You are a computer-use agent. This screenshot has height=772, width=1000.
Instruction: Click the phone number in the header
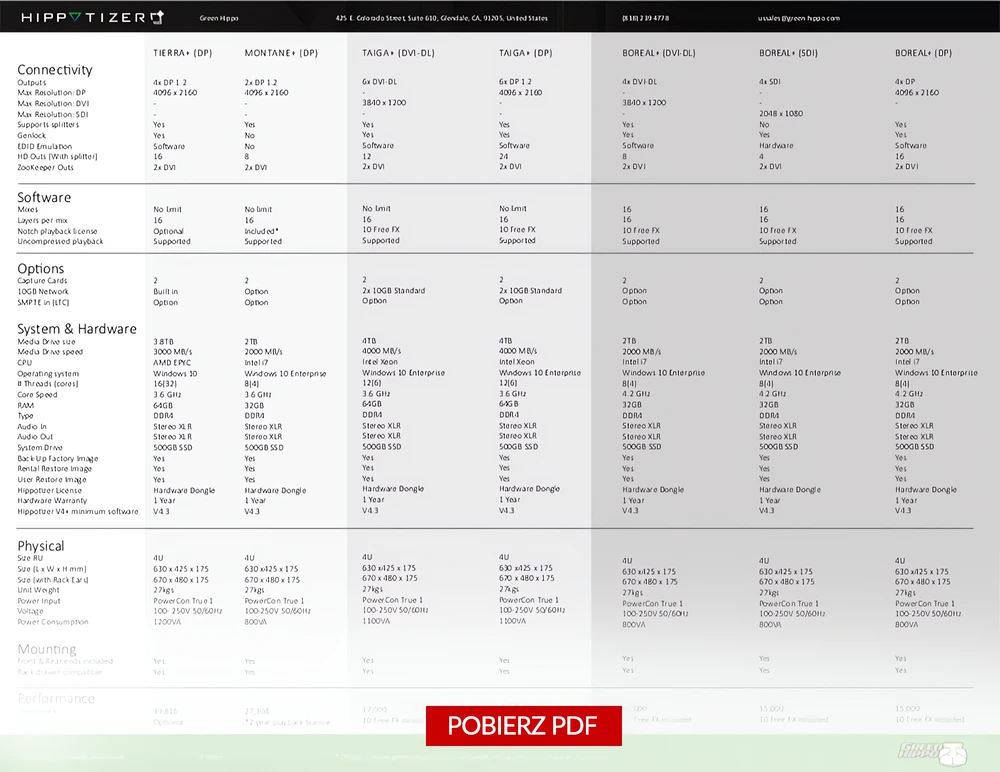[645, 19]
